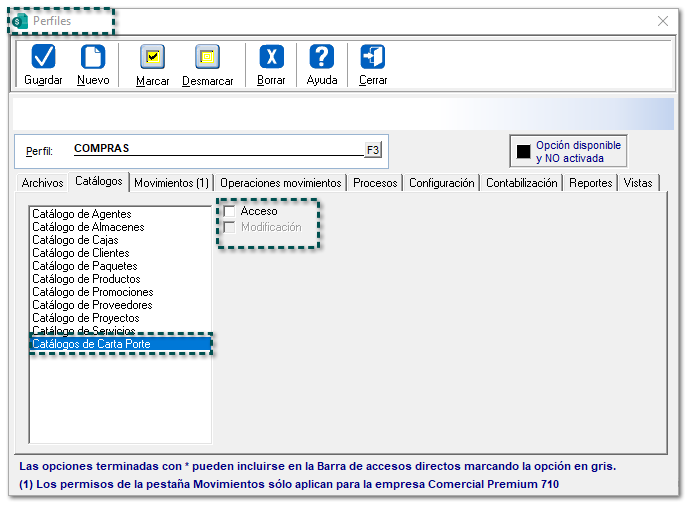Viewport: 688px width, 505px height.
Task: Open the Movimientos (1) tab
Action: pyautogui.click(x=171, y=183)
